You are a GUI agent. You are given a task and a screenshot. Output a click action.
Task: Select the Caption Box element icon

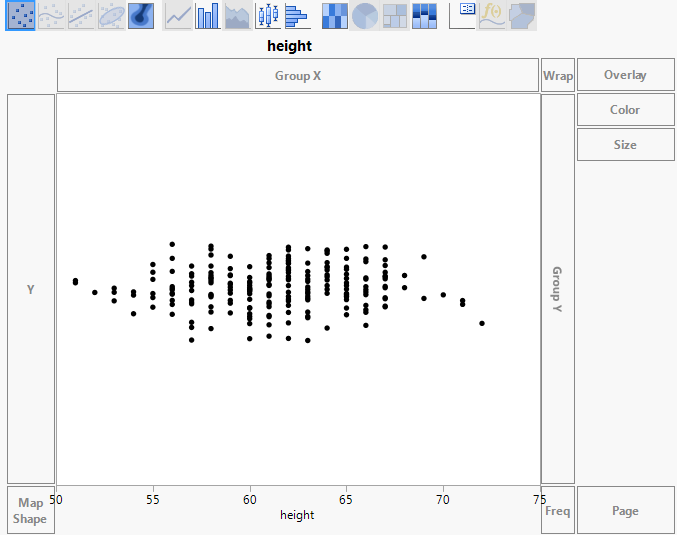(462, 16)
